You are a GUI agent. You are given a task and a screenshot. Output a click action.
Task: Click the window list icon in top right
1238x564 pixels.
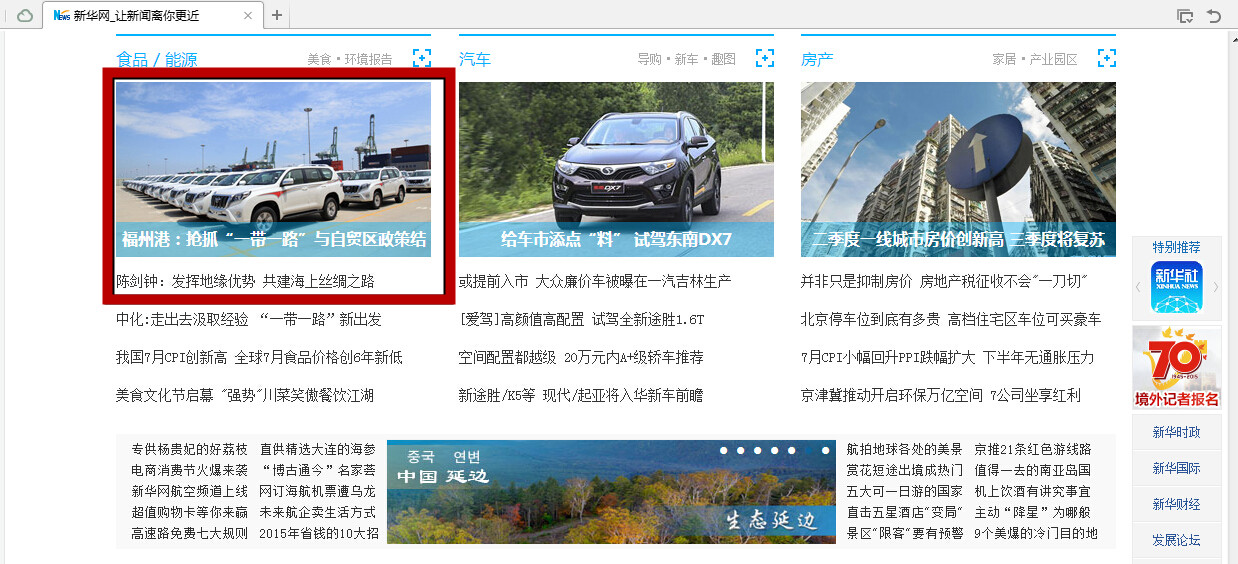coord(1185,16)
